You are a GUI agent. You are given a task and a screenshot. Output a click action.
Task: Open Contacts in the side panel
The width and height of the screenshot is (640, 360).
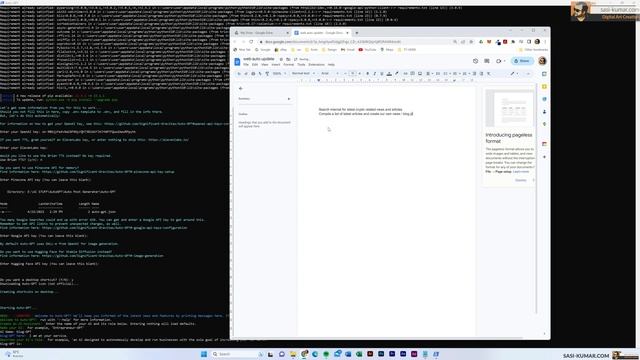point(544,111)
